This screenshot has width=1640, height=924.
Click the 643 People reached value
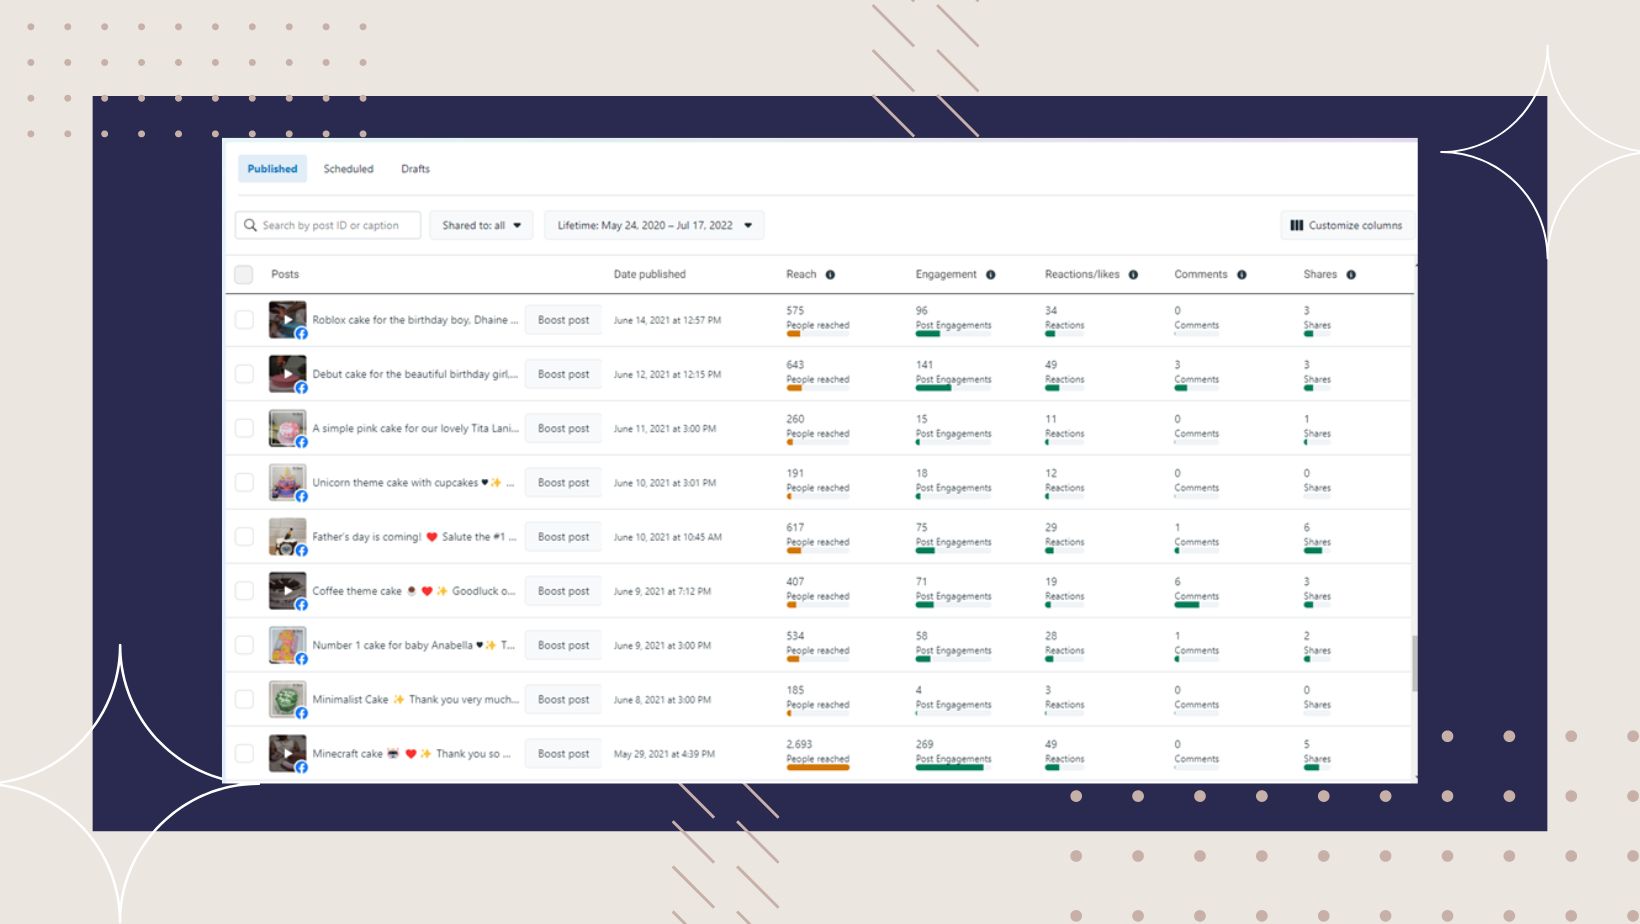coord(795,365)
